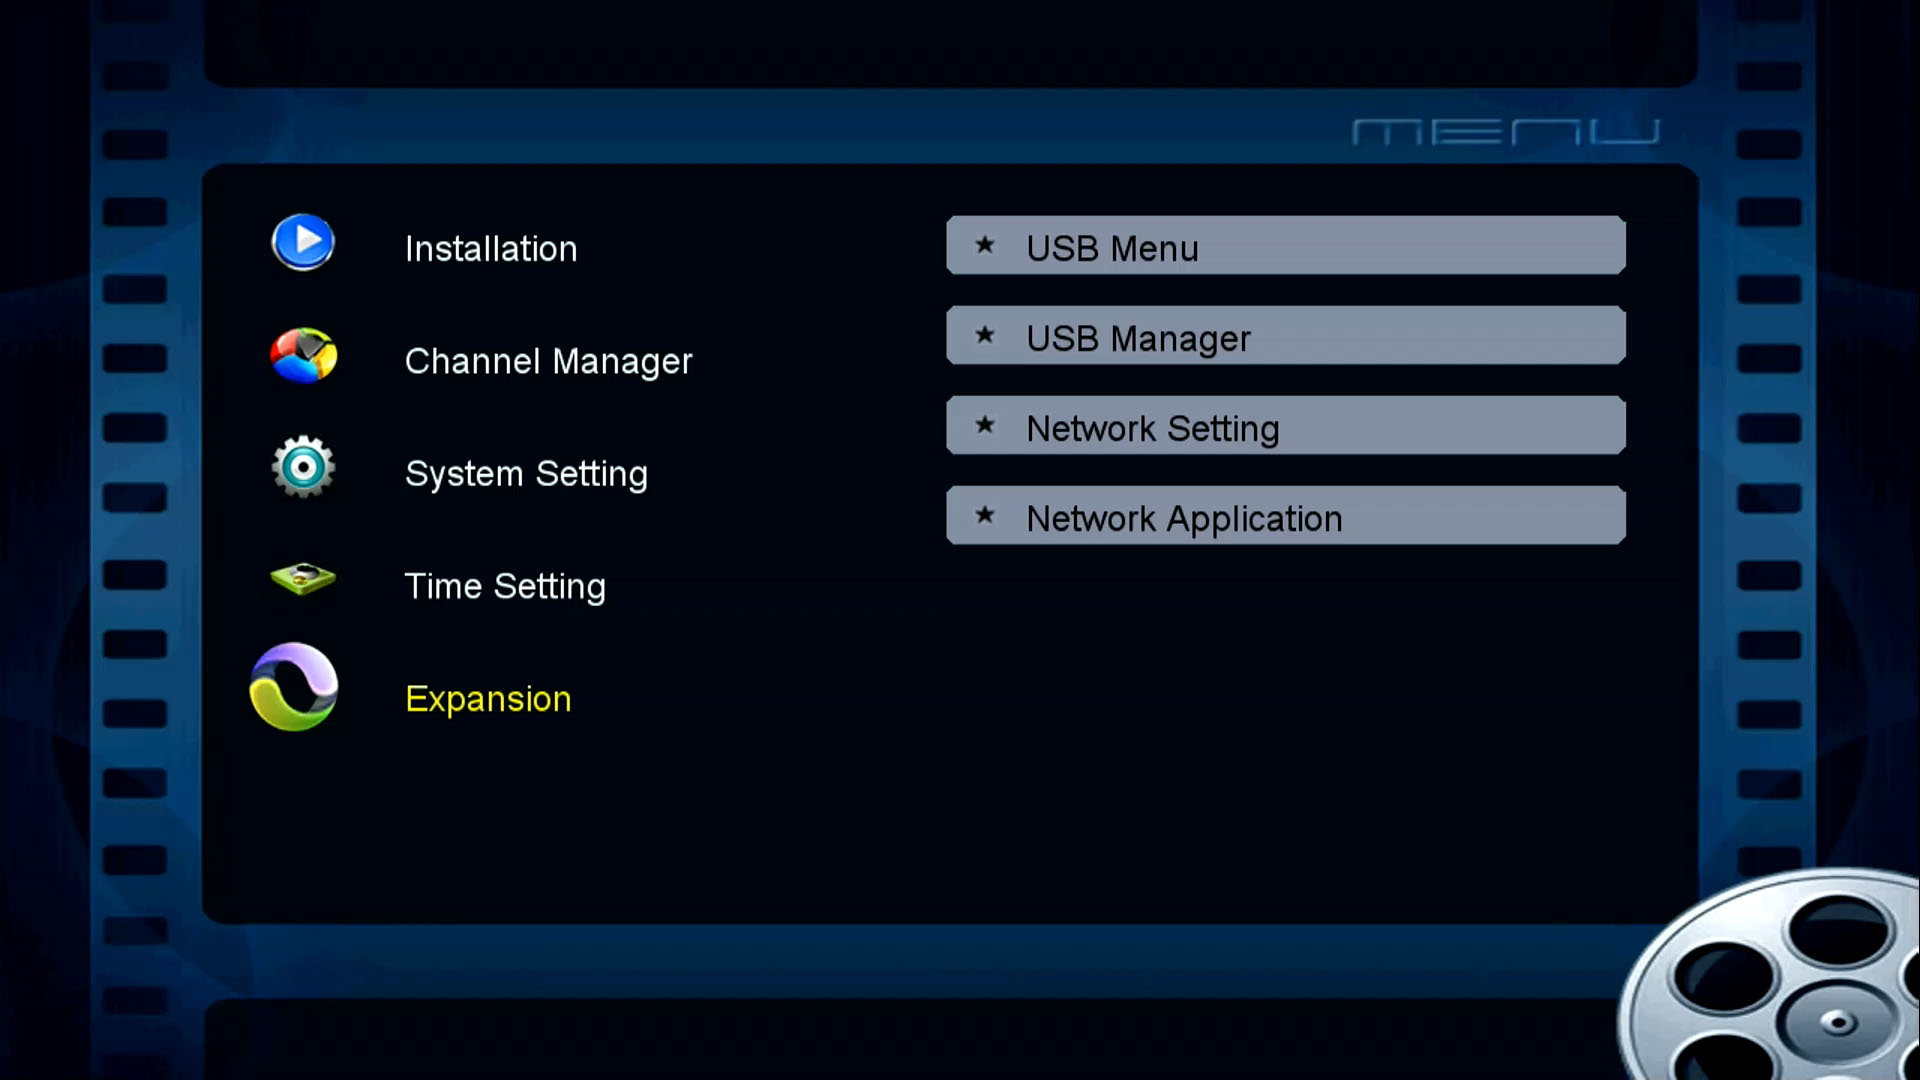Click the star beside USB Manager
The width and height of the screenshot is (1920, 1080).
coord(985,334)
